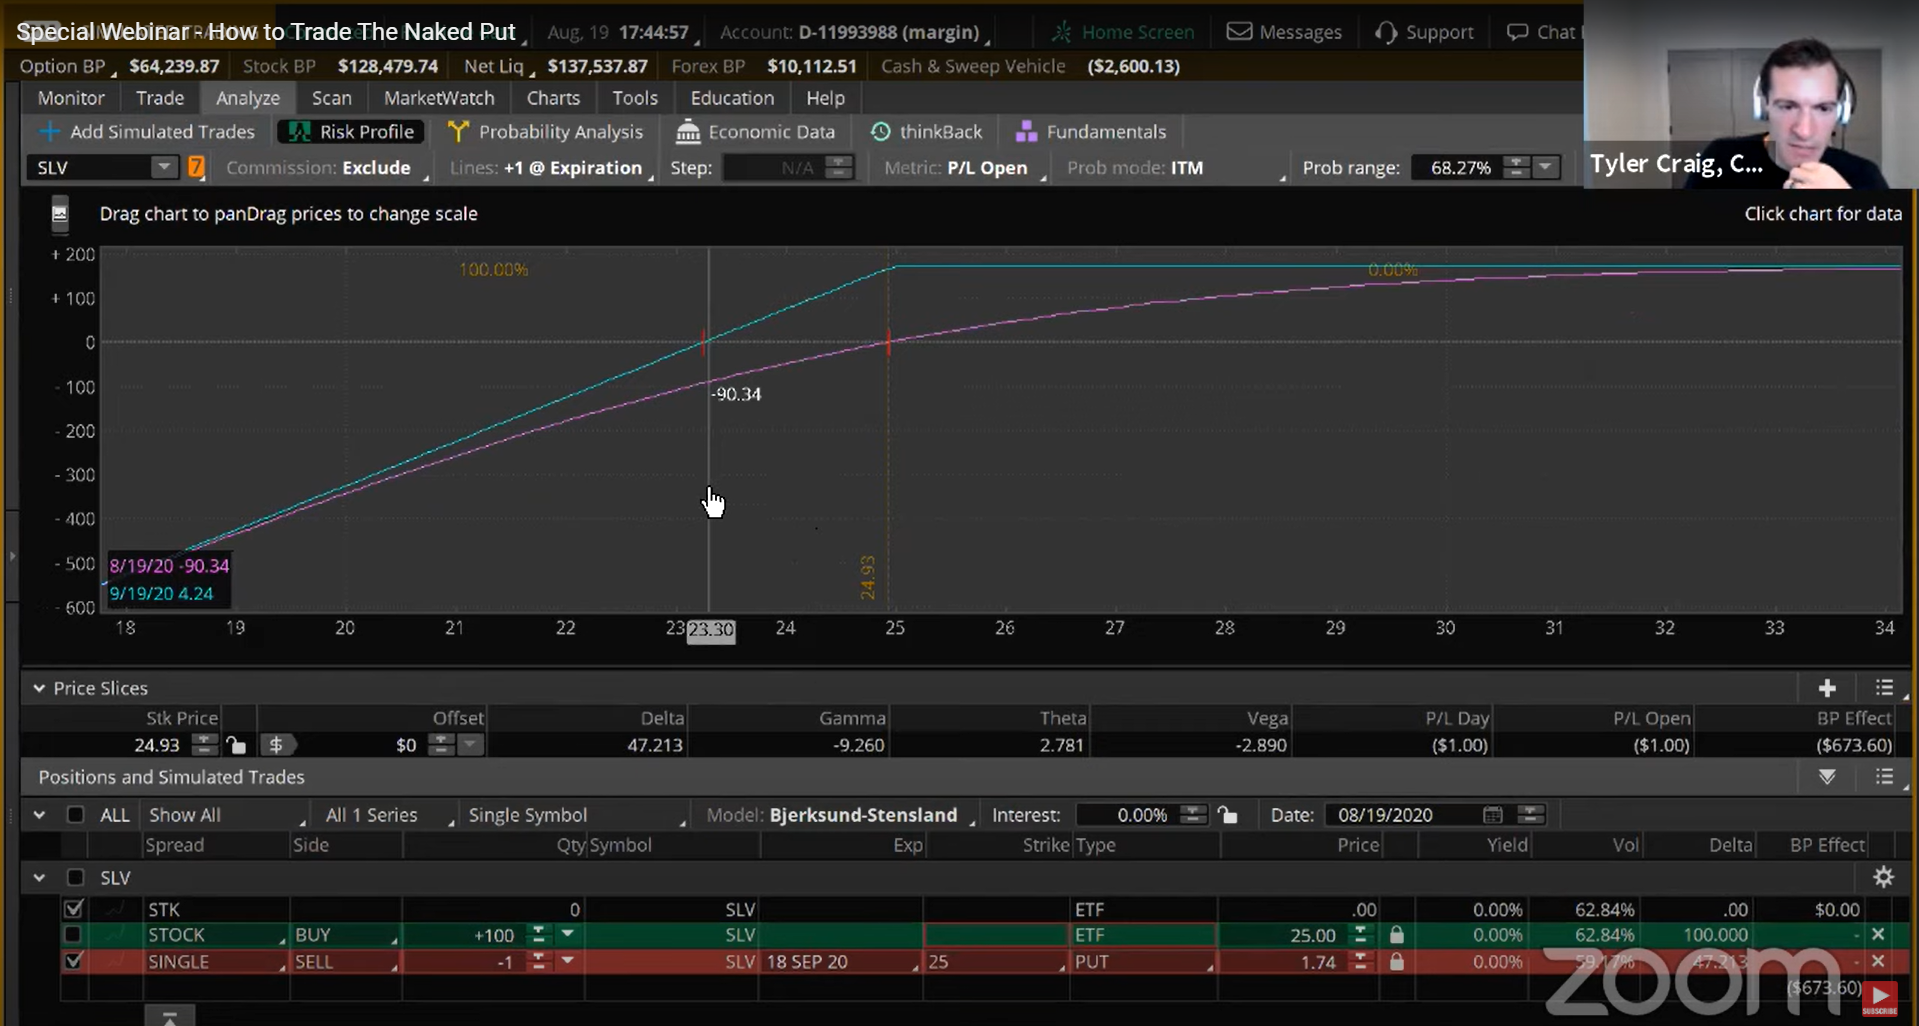1919x1026 pixels.
Task: Add a new price slice with the plus icon
Action: (1827, 688)
